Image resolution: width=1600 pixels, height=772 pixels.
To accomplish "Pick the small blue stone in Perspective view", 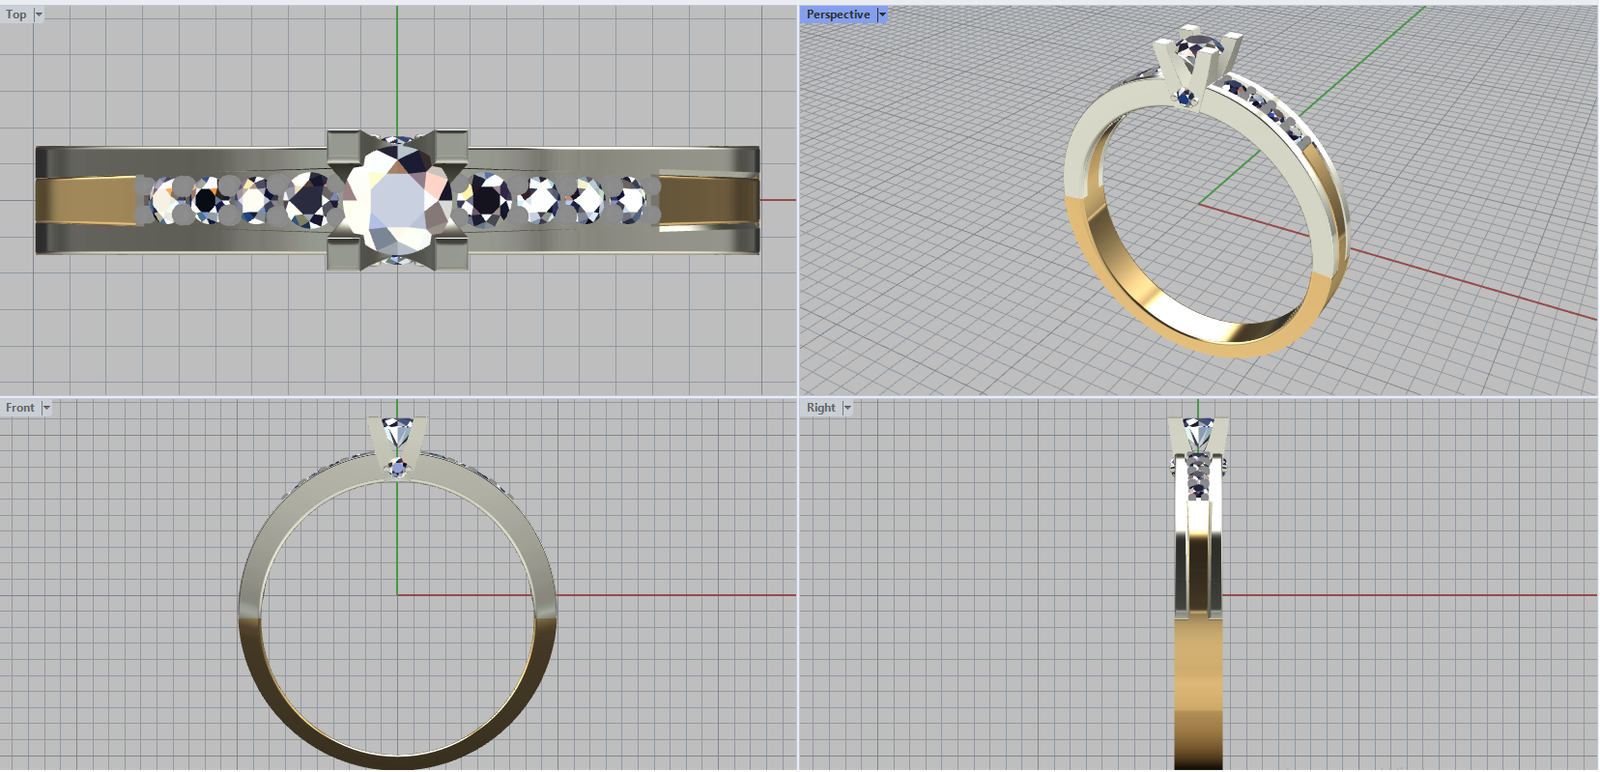I will tap(1186, 98).
